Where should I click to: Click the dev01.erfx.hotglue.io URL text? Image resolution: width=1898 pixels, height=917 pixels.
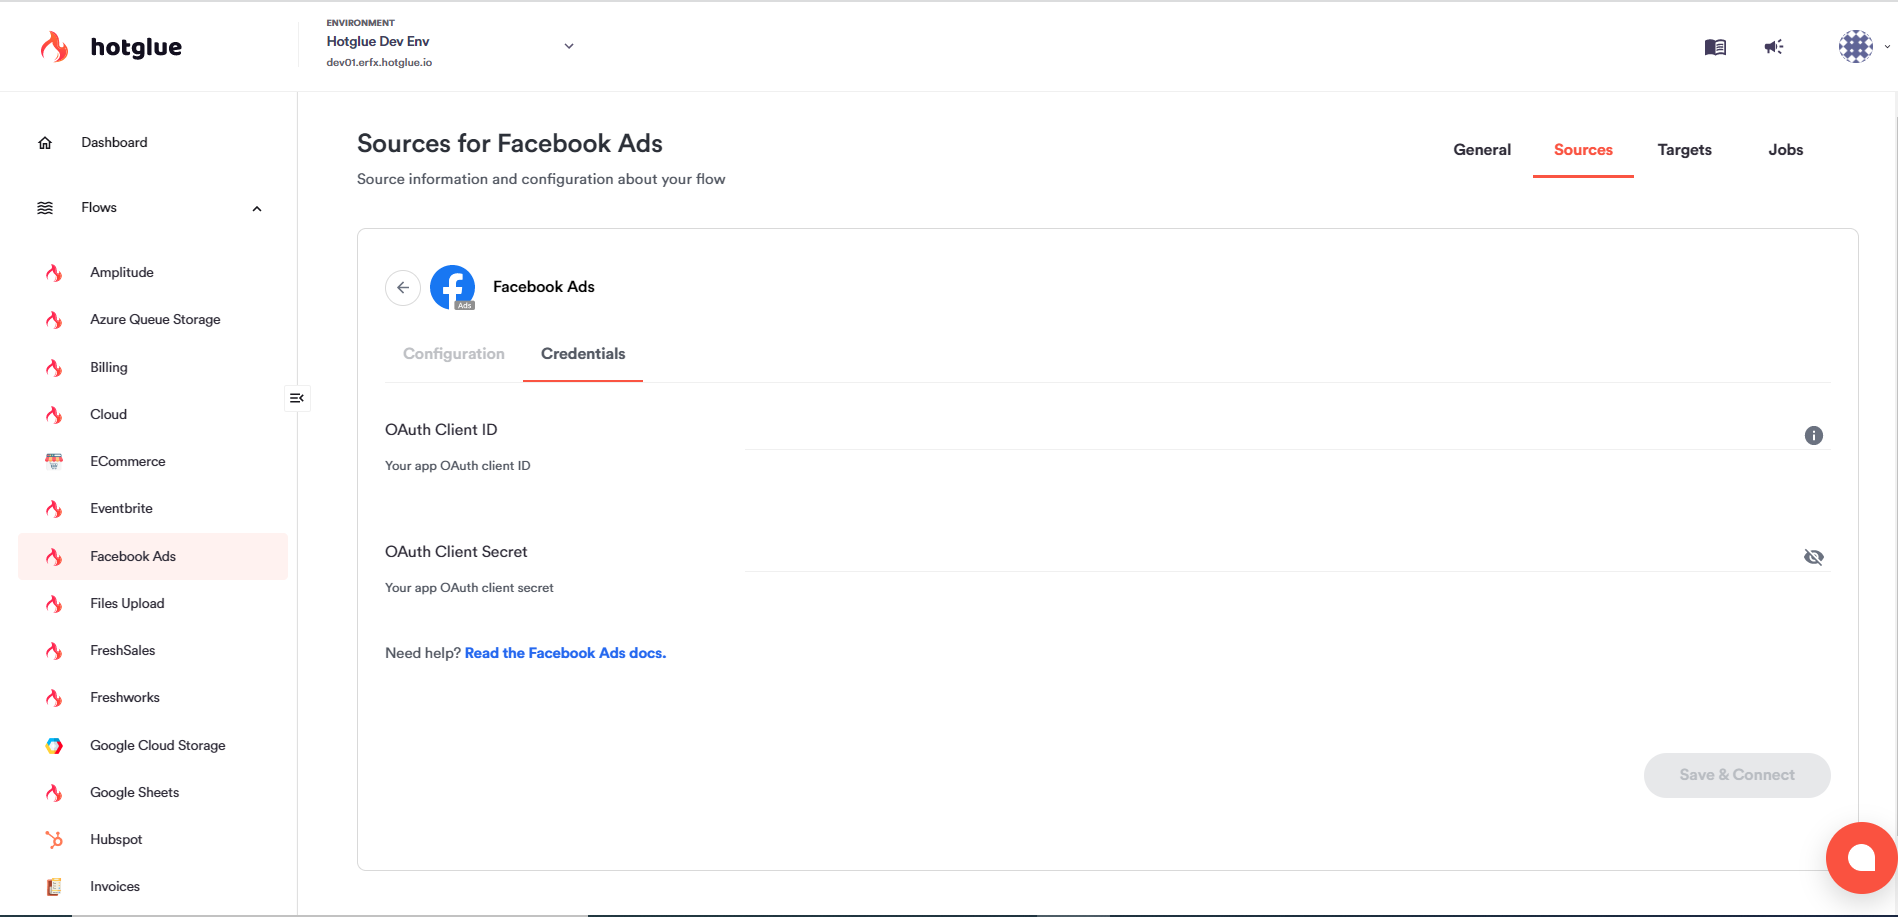pos(379,63)
